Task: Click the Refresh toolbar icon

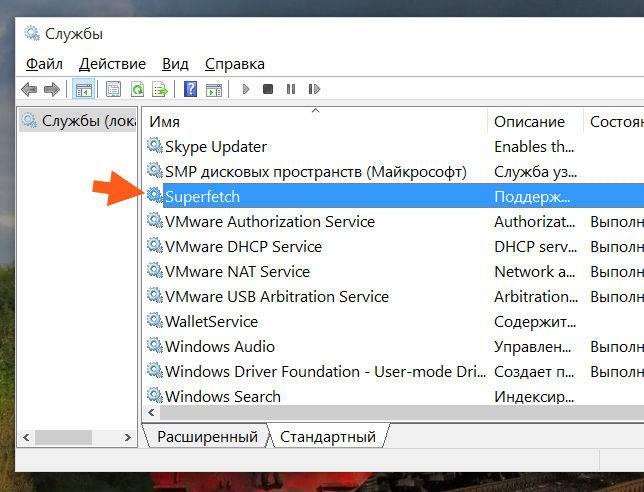Action: [x=137, y=89]
